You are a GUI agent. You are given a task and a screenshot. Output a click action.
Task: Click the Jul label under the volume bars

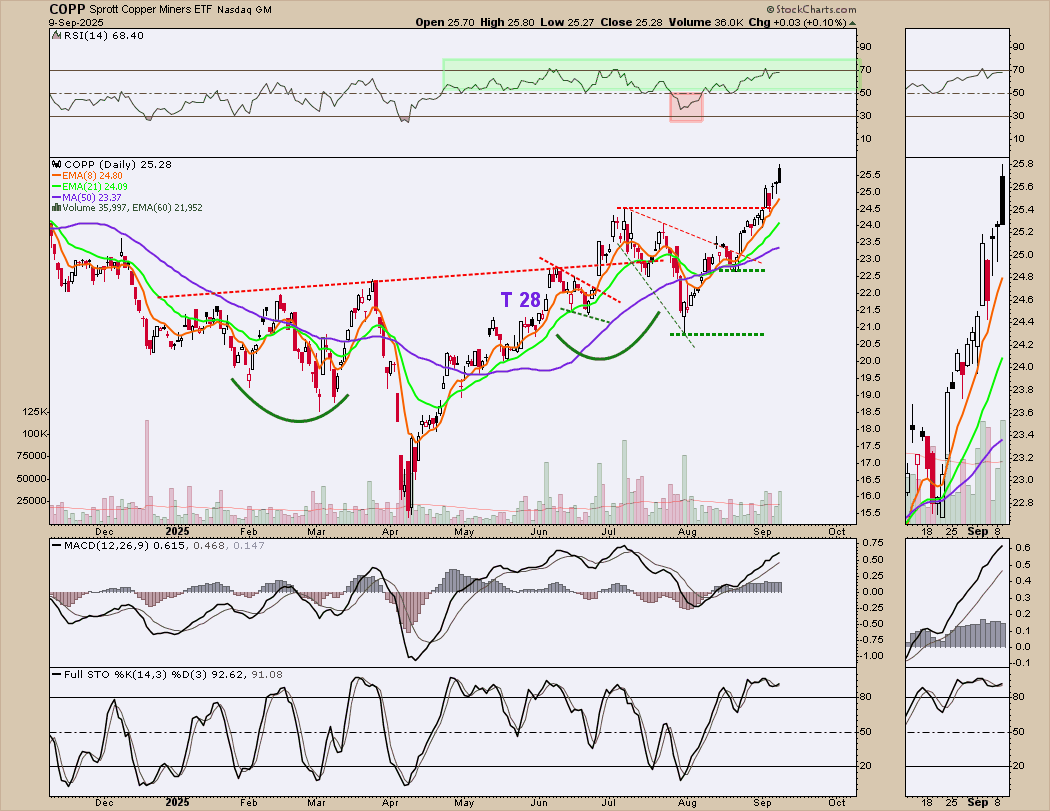coord(609,532)
